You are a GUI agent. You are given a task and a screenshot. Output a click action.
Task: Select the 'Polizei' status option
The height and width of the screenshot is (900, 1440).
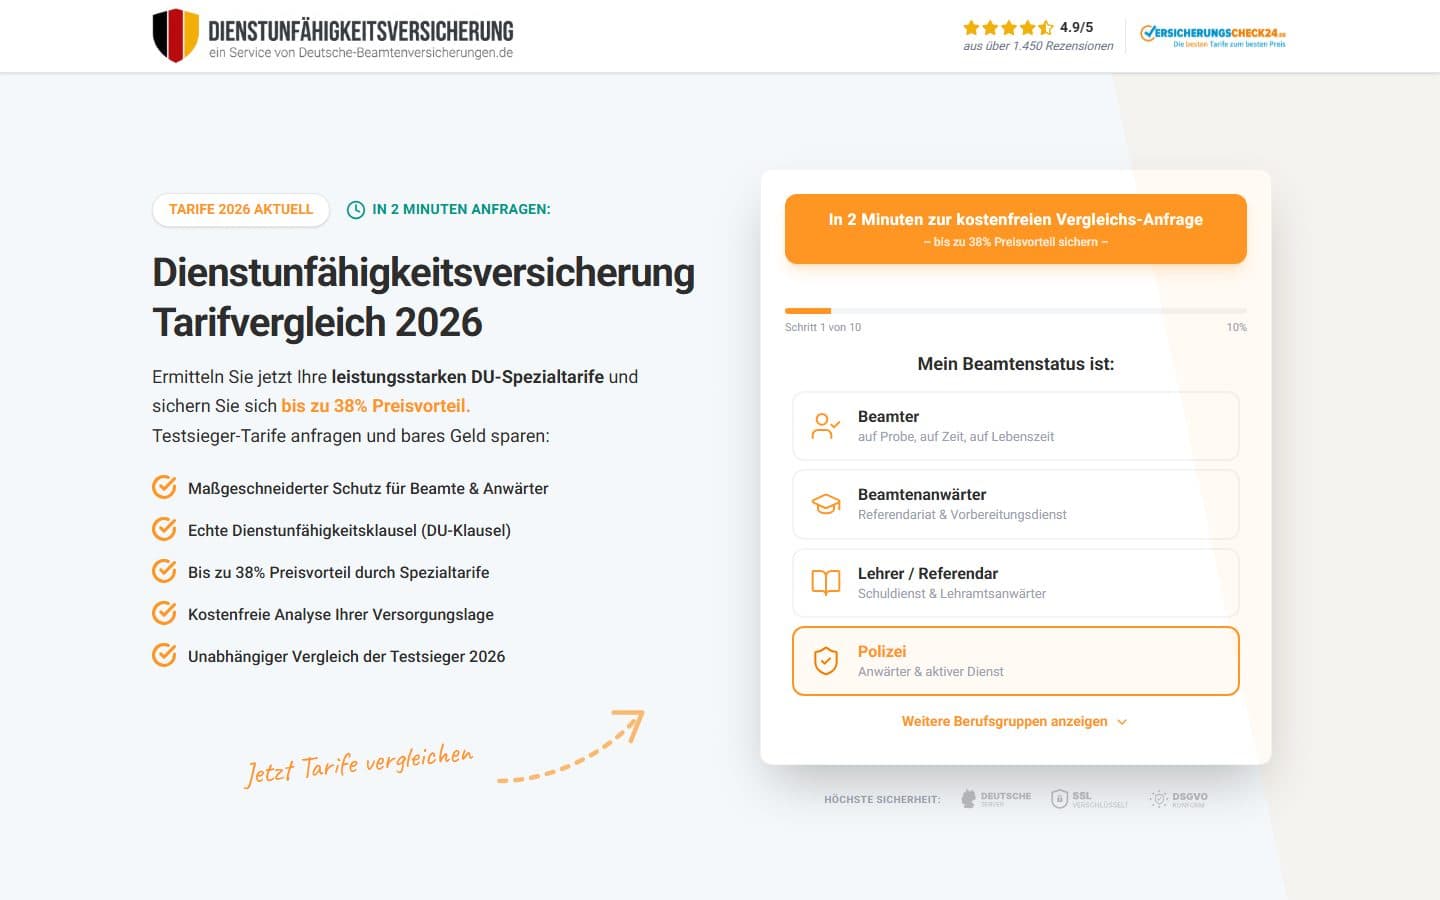pyautogui.click(x=1016, y=661)
